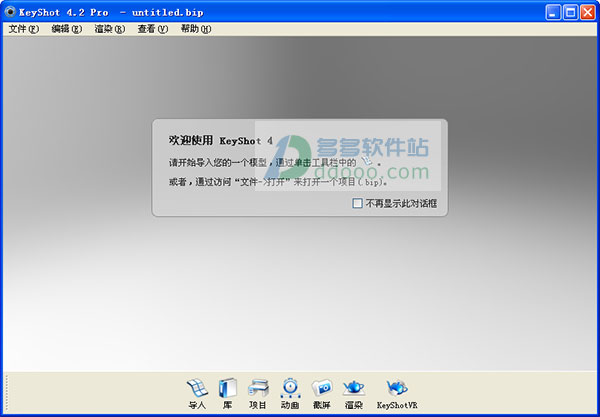Open the 渲染 (Render) menu
The height and width of the screenshot is (417, 600).
[110, 29]
